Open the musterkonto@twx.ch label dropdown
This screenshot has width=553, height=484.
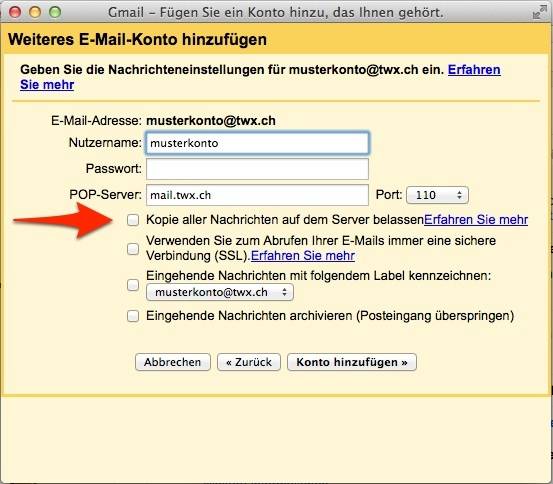(x=220, y=292)
